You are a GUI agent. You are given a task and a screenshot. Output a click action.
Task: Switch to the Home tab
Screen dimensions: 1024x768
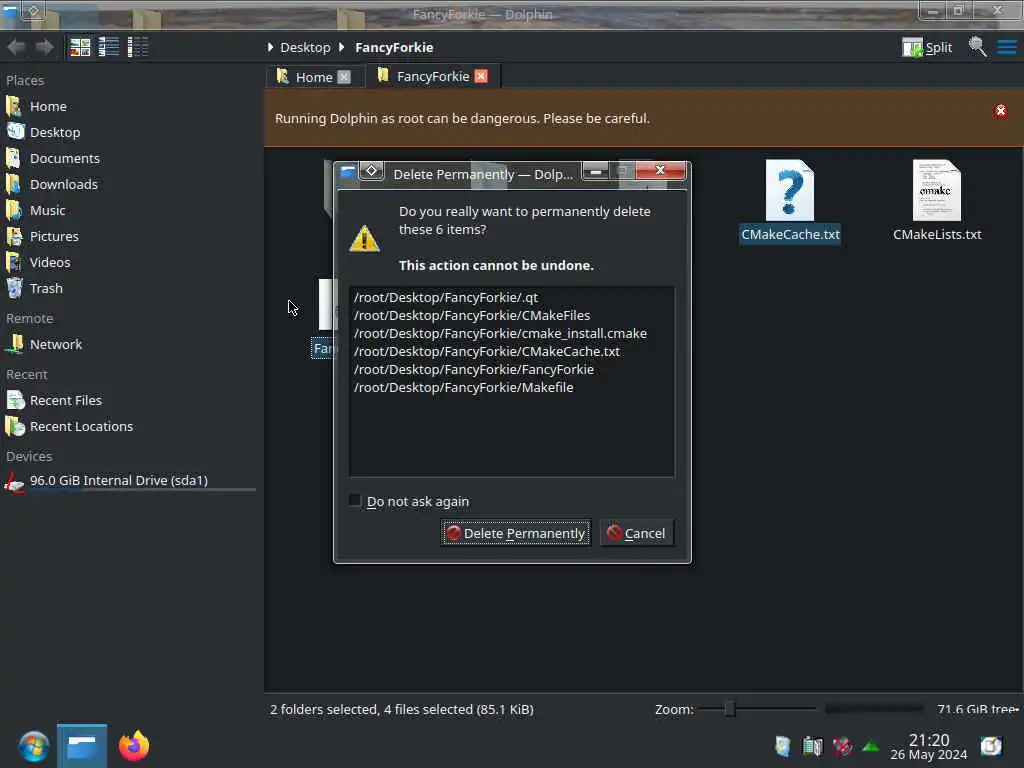click(313, 77)
